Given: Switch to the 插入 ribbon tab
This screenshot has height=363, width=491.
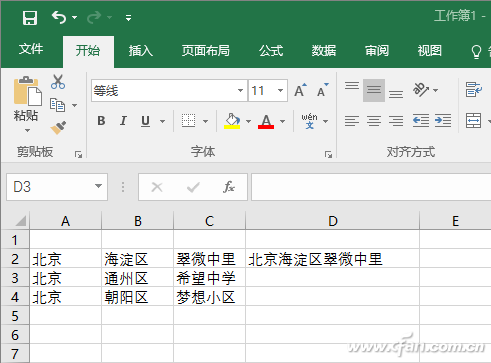Looking at the screenshot, I should coord(141,51).
